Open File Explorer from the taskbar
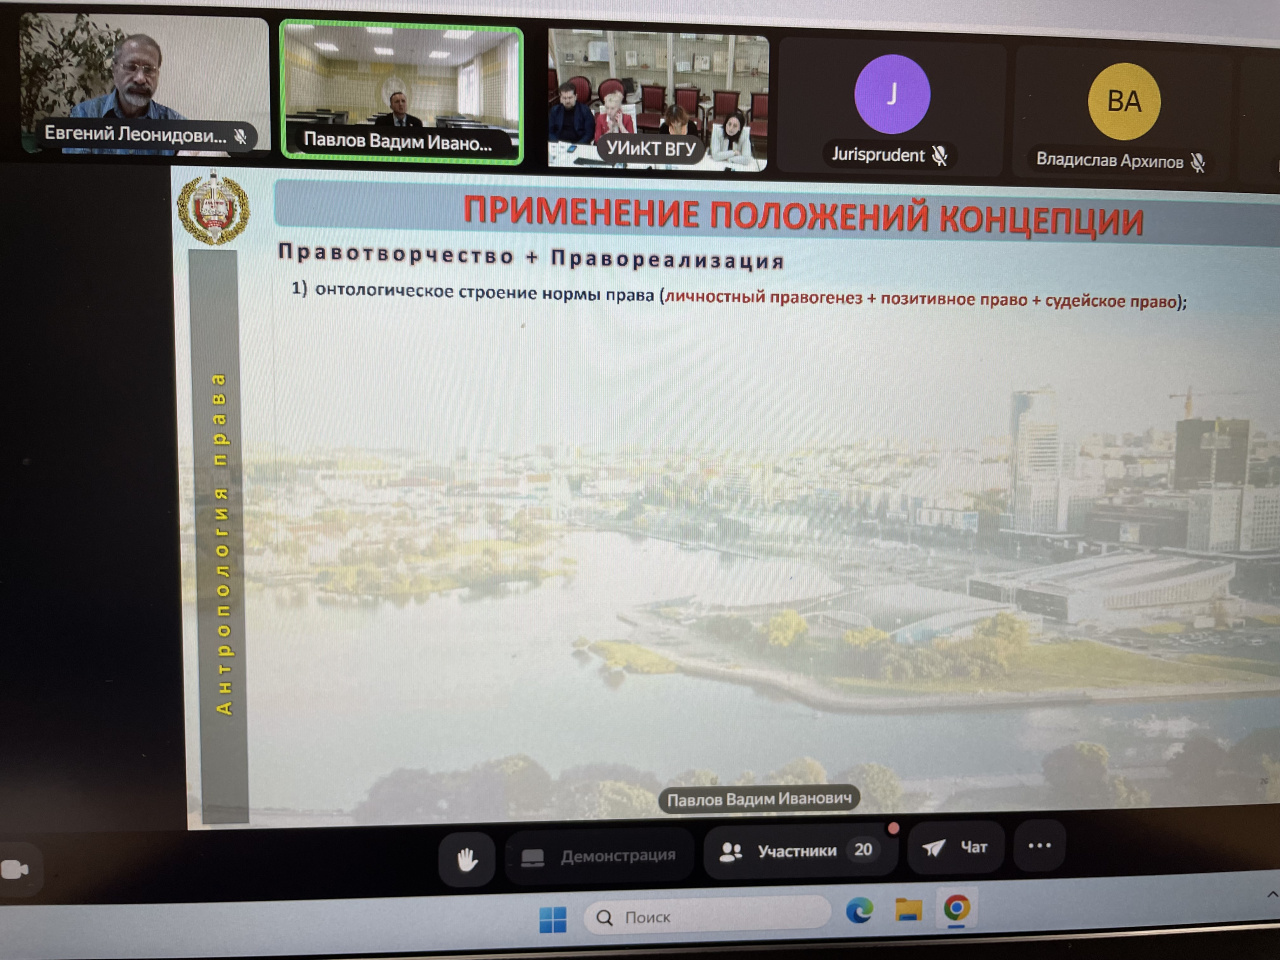Image resolution: width=1280 pixels, height=960 pixels. [x=908, y=909]
